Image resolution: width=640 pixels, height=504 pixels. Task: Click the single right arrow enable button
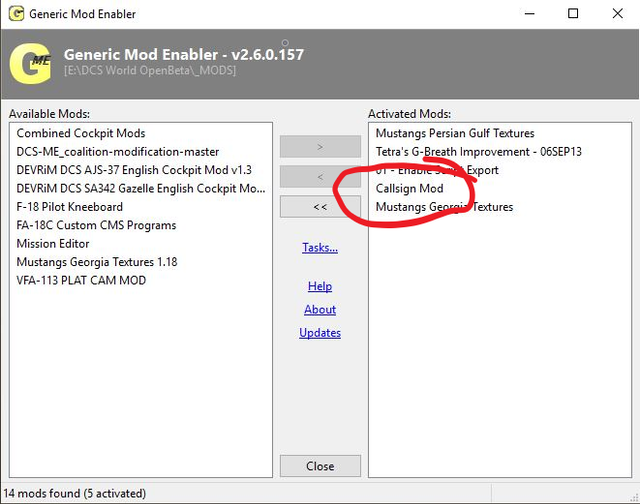coord(320,147)
